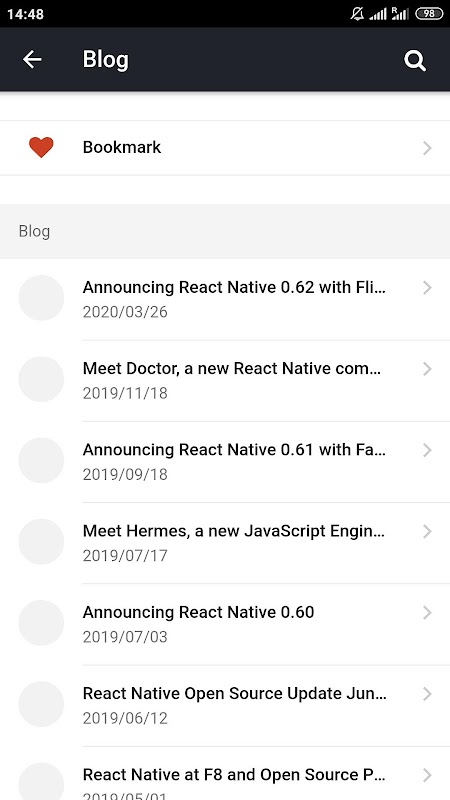
Task: Expand Bookmark row using its chevron
Action: tap(428, 148)
